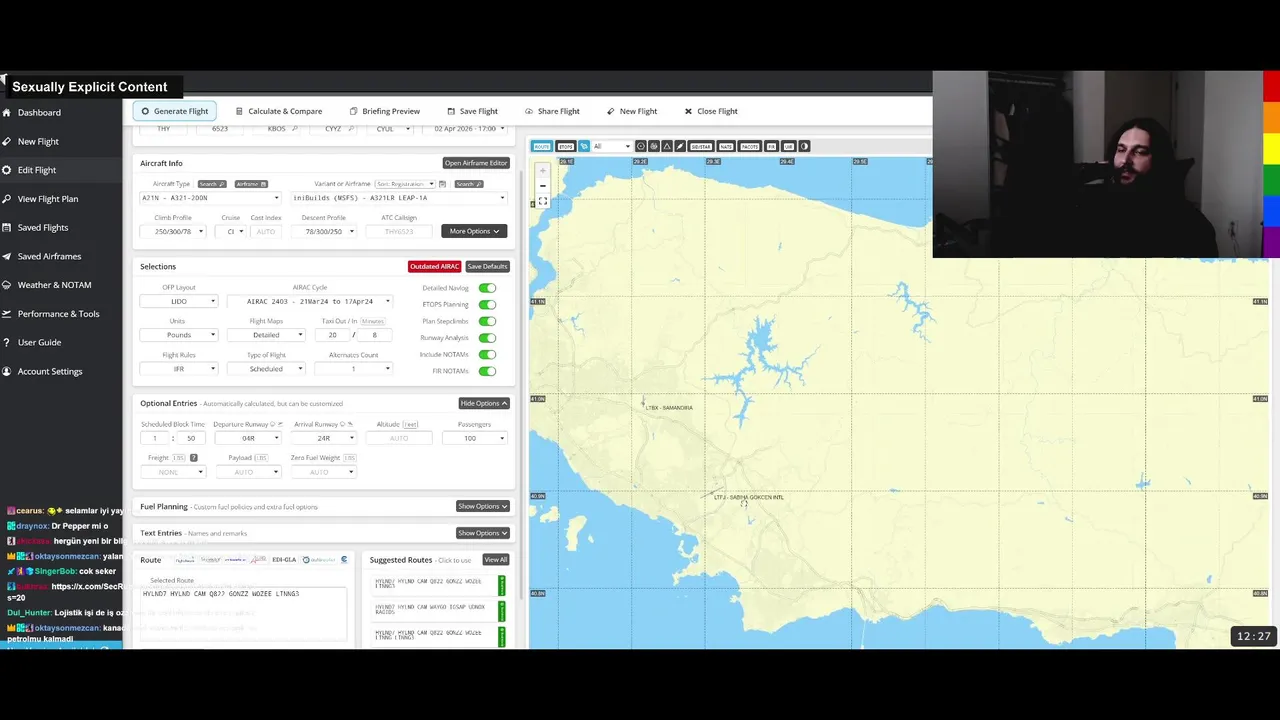Open the Units Pounds dropdown
This screenshot has height=720, width=1280.
pos(179,335)
